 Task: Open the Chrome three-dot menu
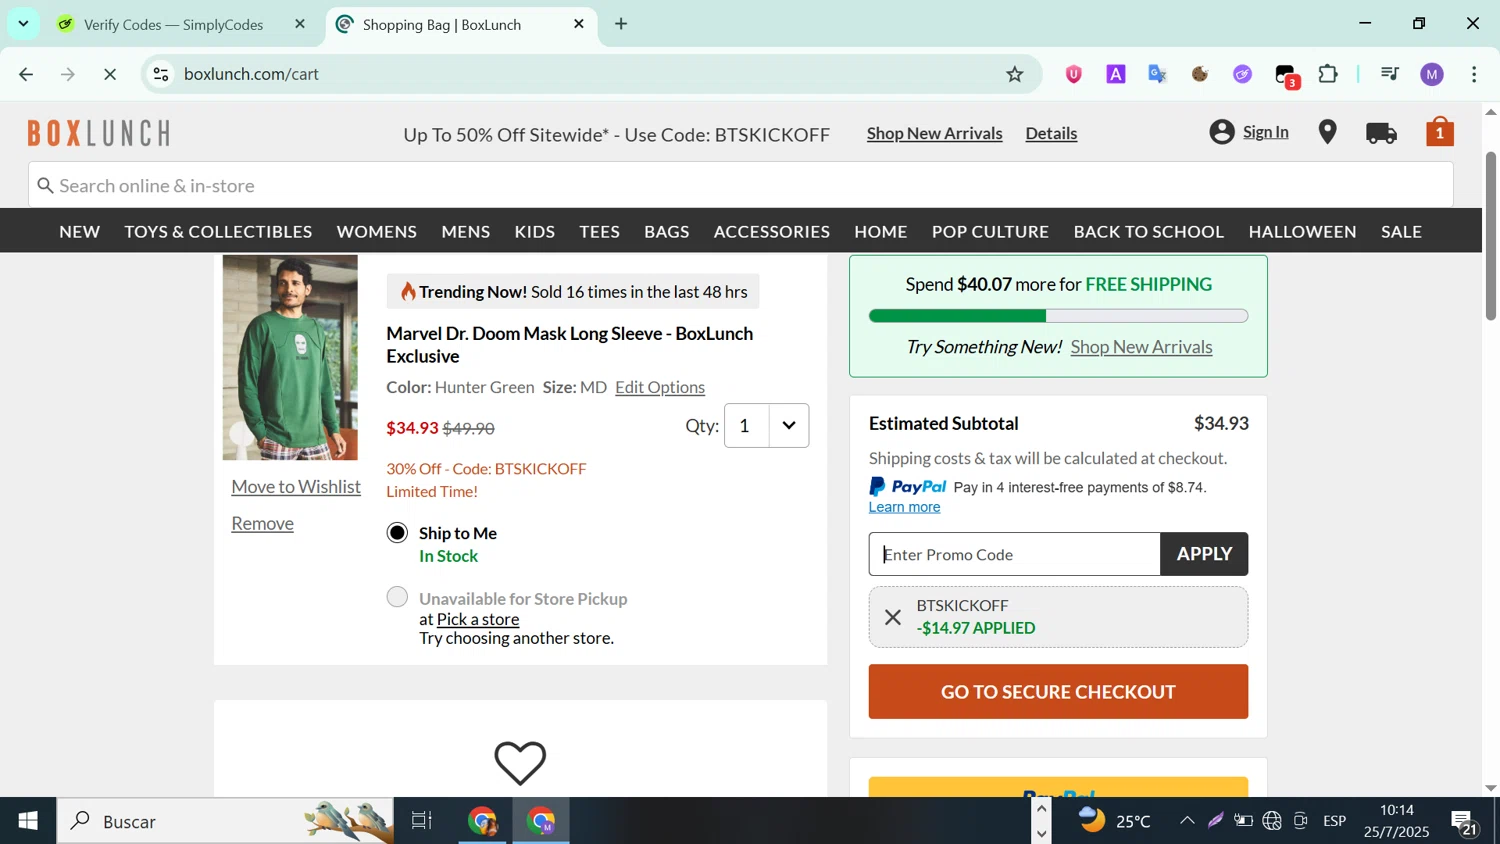coord(1474,74)
